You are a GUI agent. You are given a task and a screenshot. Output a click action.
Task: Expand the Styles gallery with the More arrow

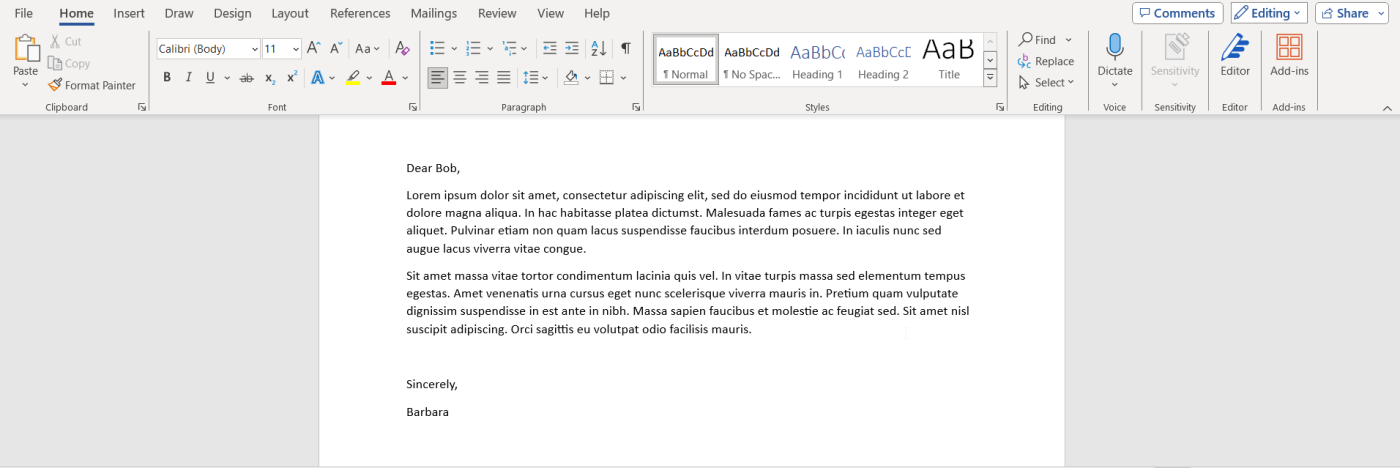[990, 77]
